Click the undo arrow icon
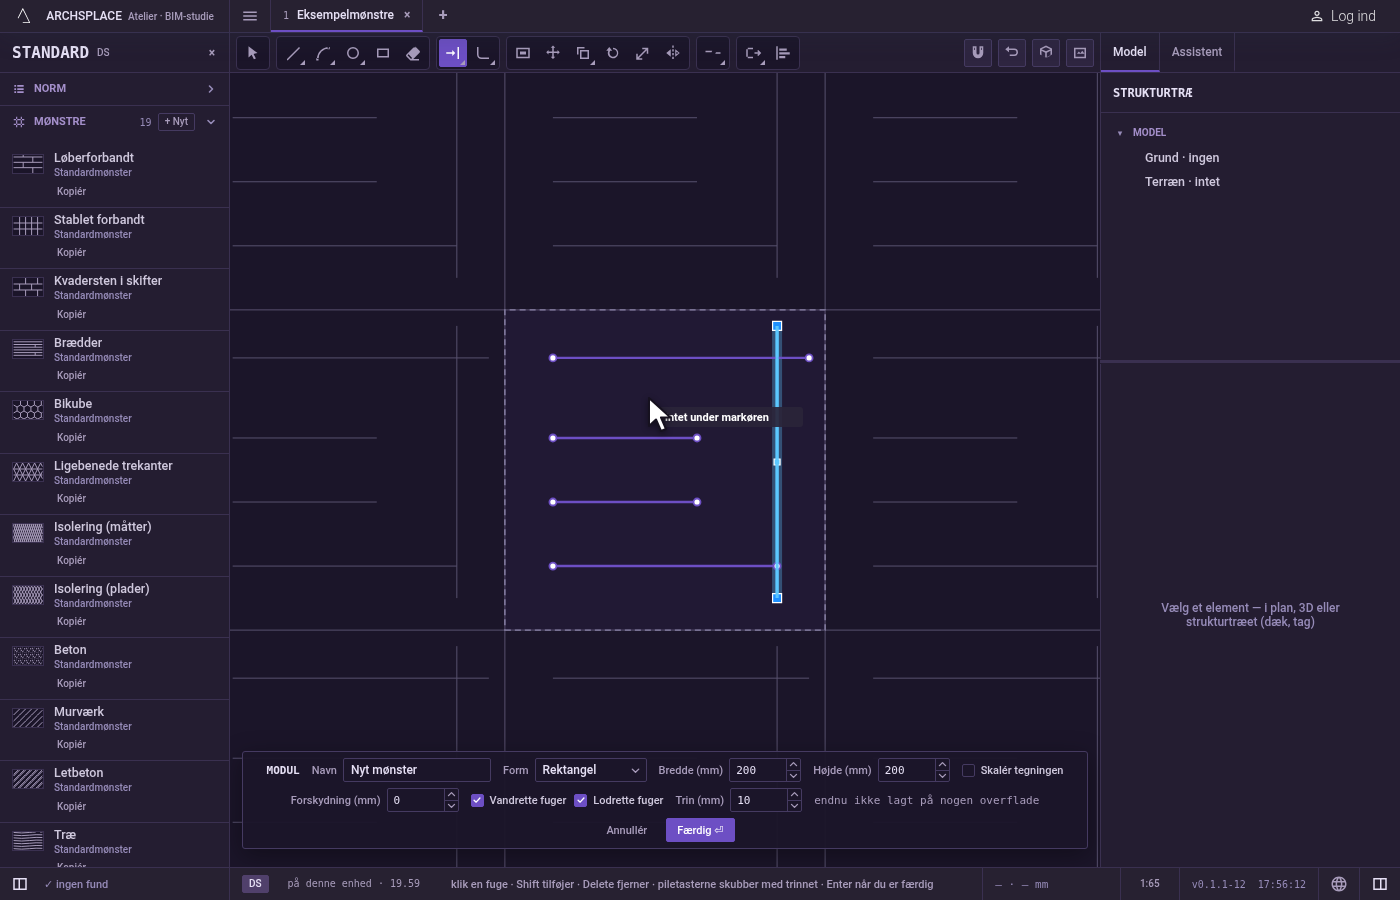Viewport: 1400px width, 900px height. point(1012,53)
